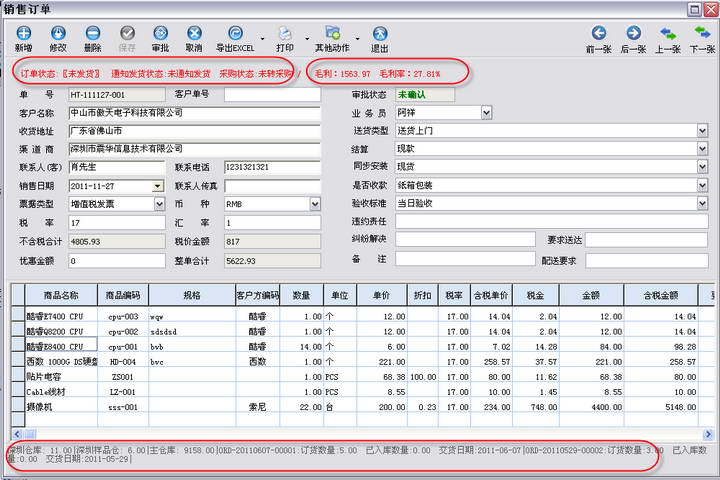This screenshot has height=480, width=720.
Task: Expand the 币种 dropdown showing RMB
Action: point(315,204)
